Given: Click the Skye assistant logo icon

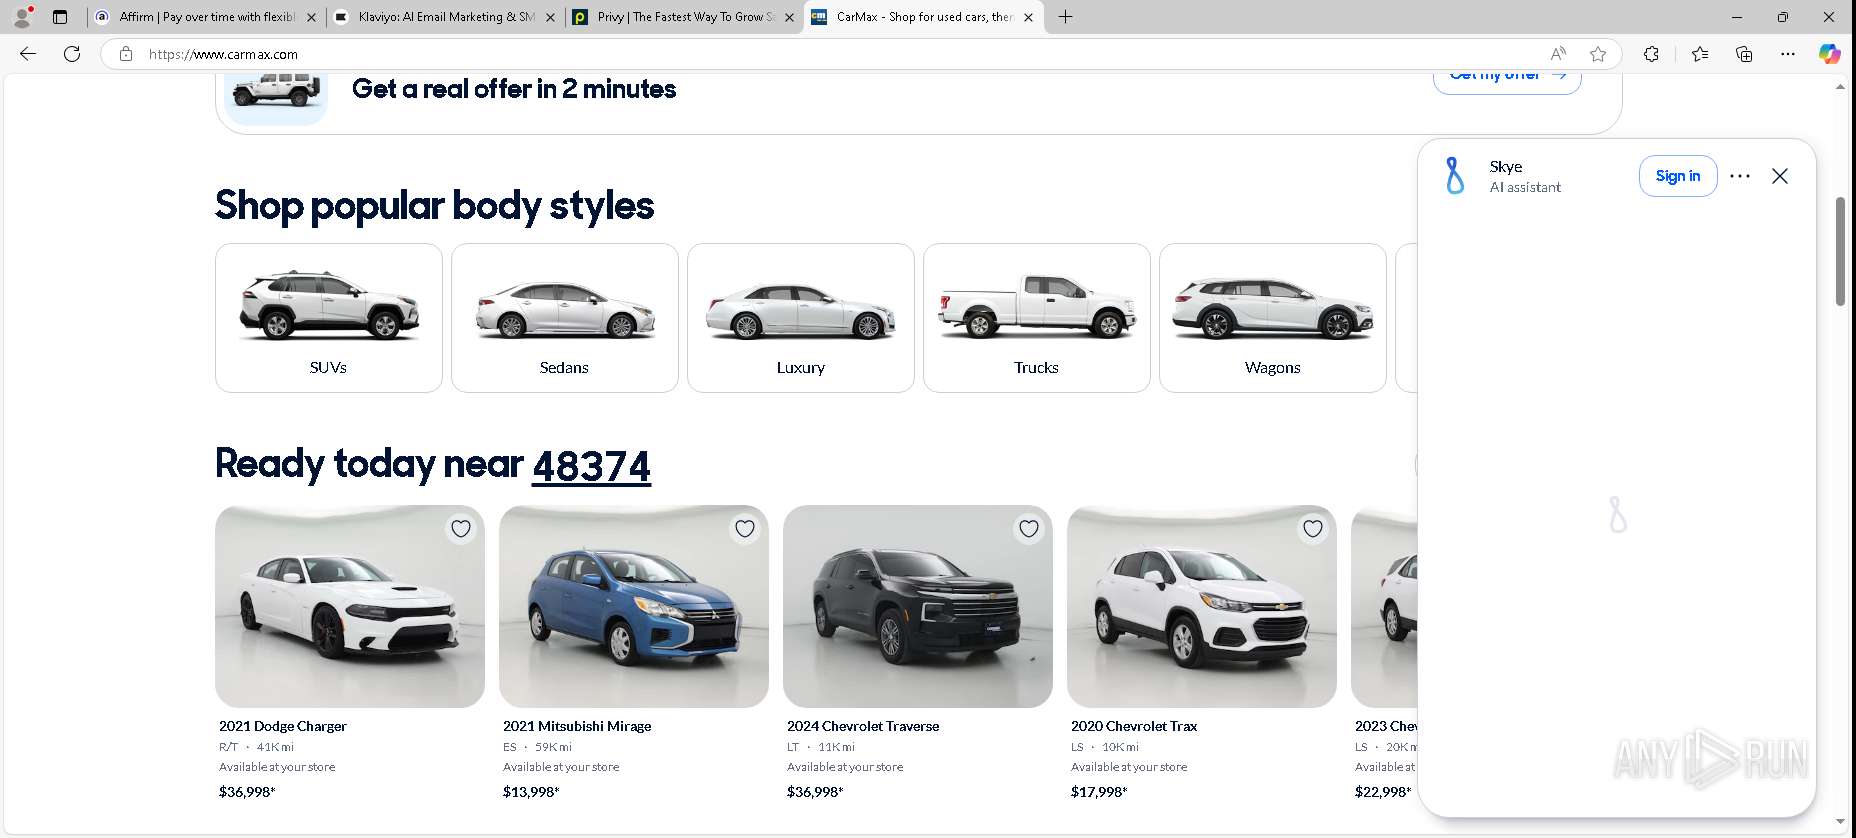Looking at the screenshot, I should pyautogui.click(x=1455, y=176).
